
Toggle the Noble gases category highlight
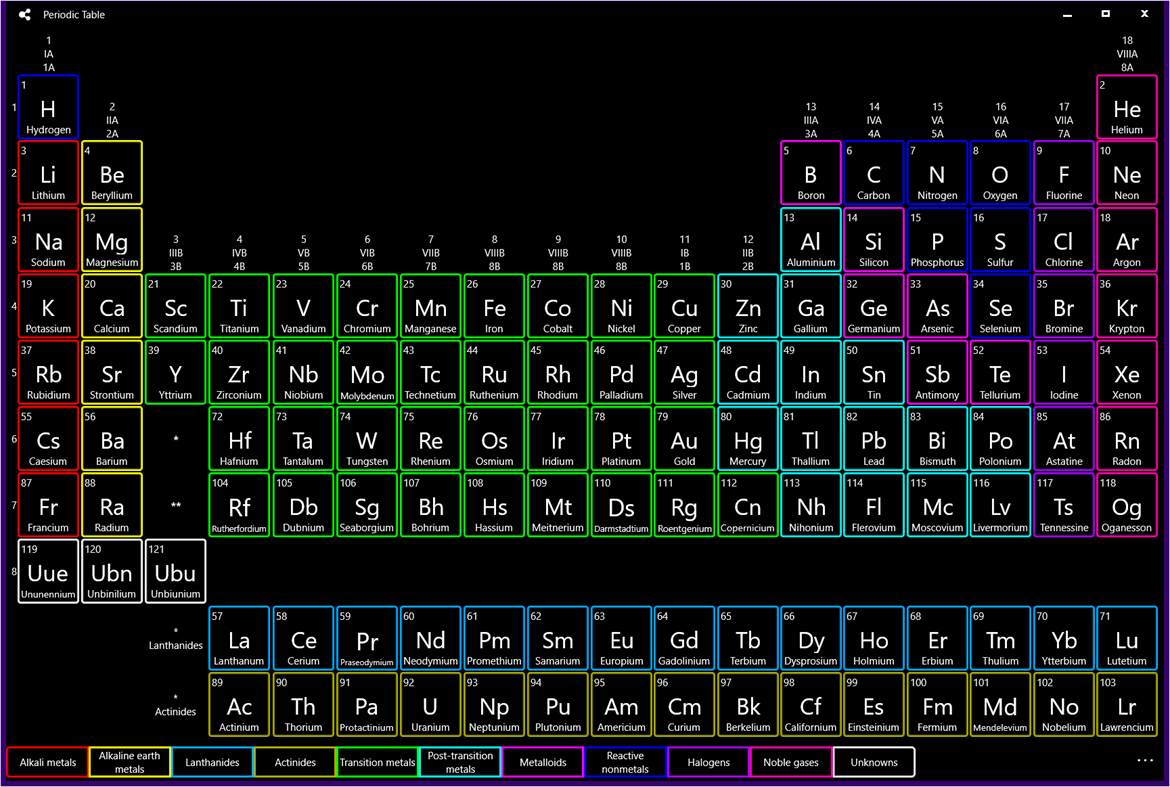tap(790, 762)
